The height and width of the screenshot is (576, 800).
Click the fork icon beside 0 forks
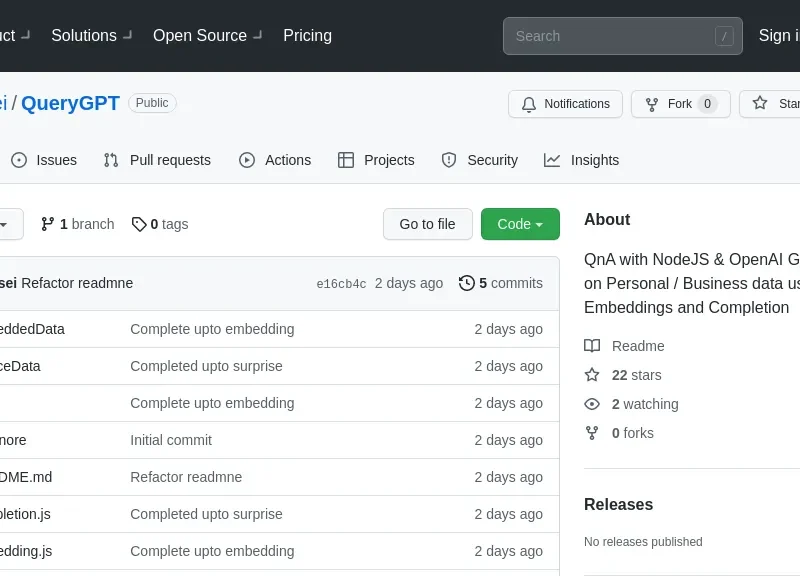point(592,433)
